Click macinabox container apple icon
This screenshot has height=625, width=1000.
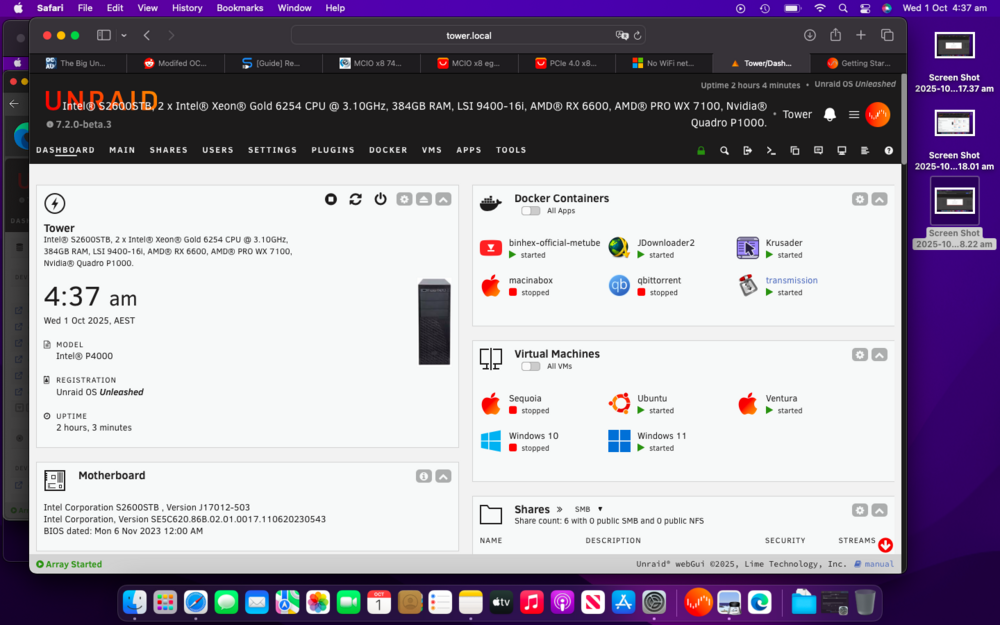[490, 286]
